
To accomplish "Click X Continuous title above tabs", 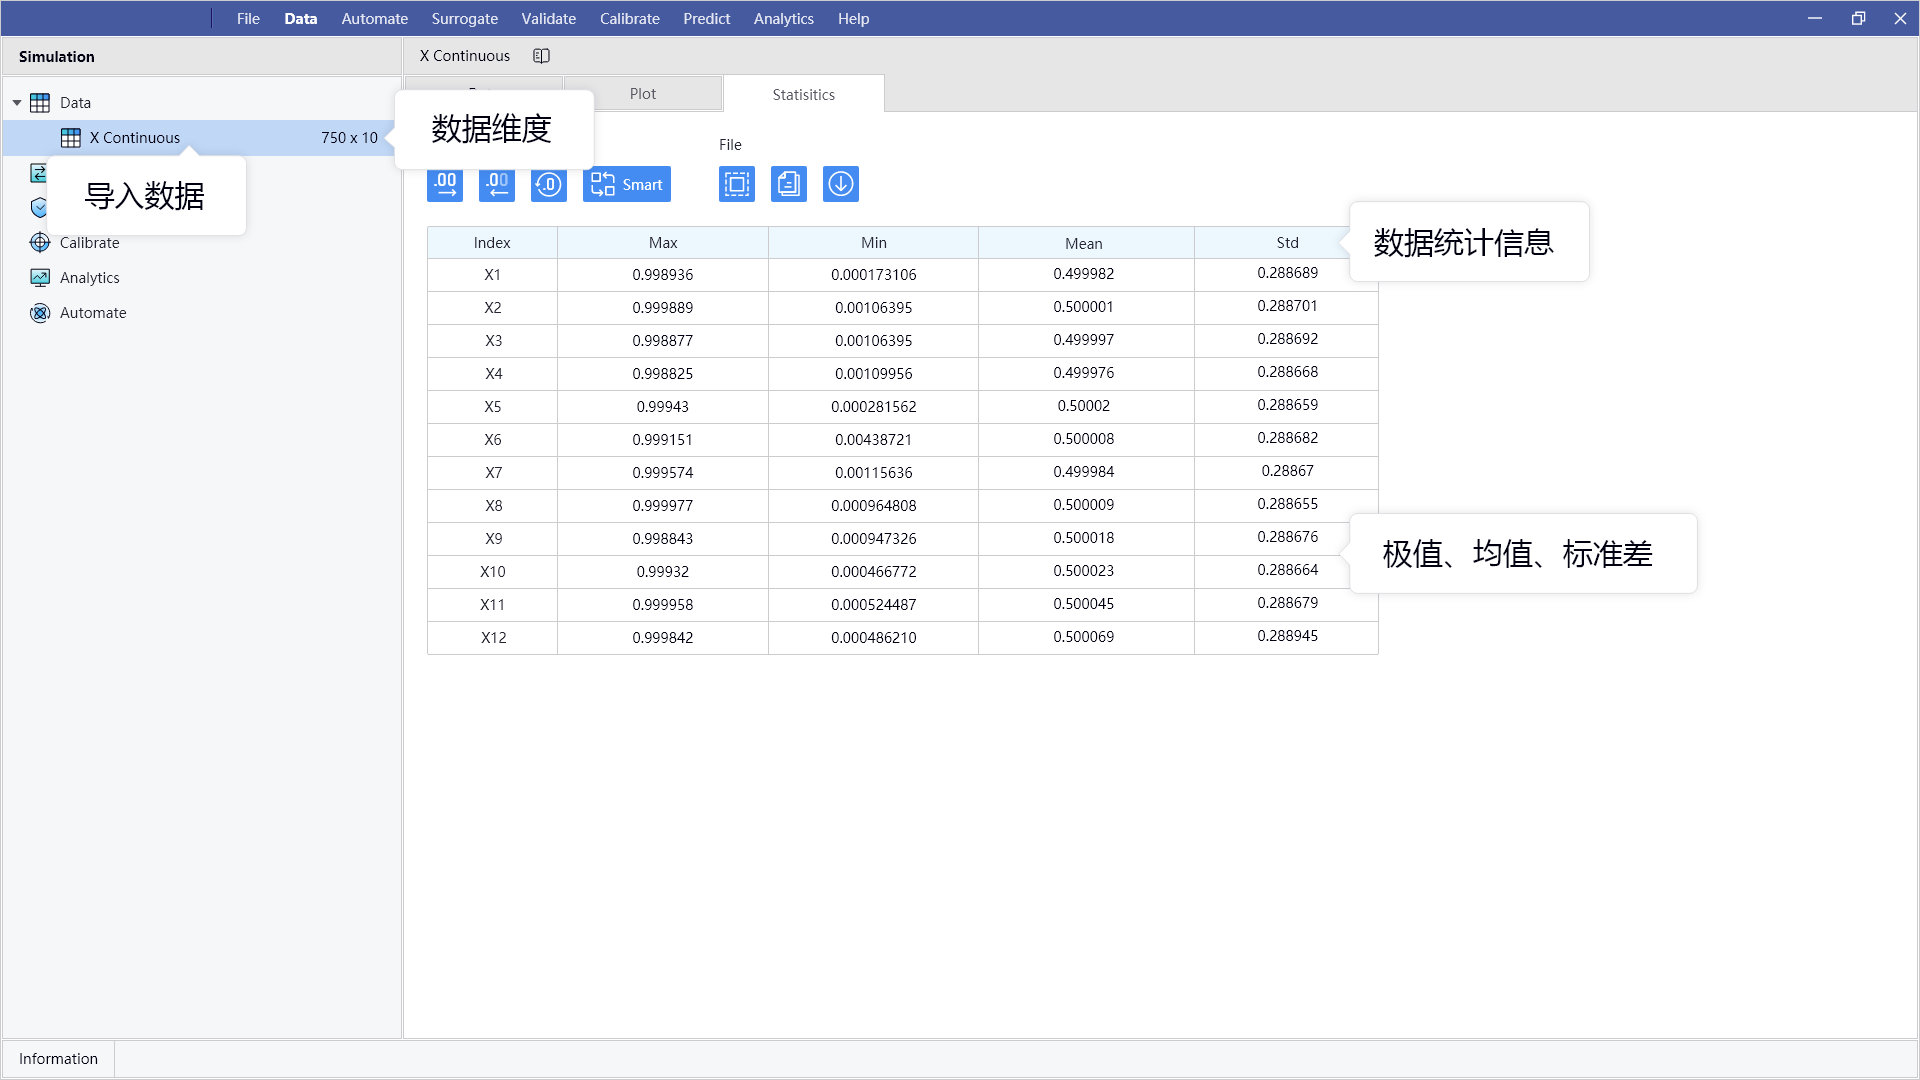I will tap(465, 56).
